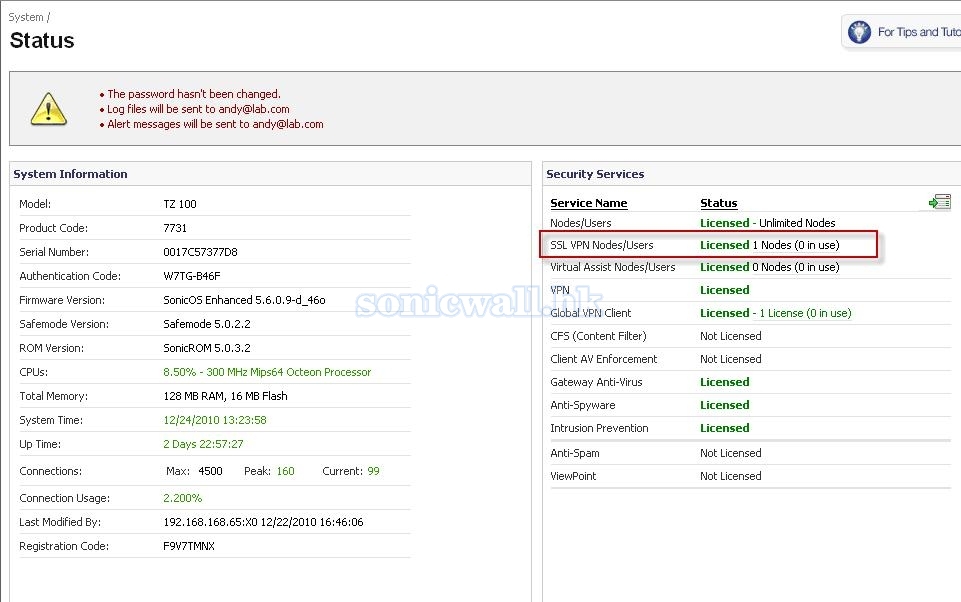Select Total Memory 128 MB RAM value
This screenshot has height=602, width=961.
pyautogui.click(x=225, y=396)
